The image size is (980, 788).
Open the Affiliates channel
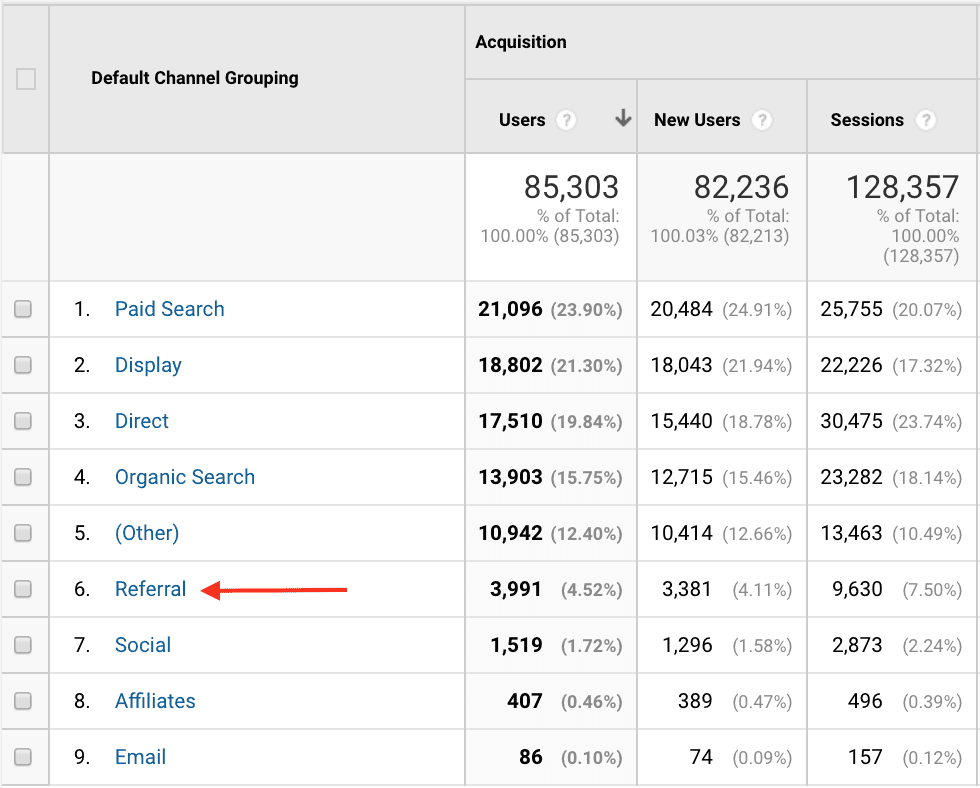pos(155,701)
